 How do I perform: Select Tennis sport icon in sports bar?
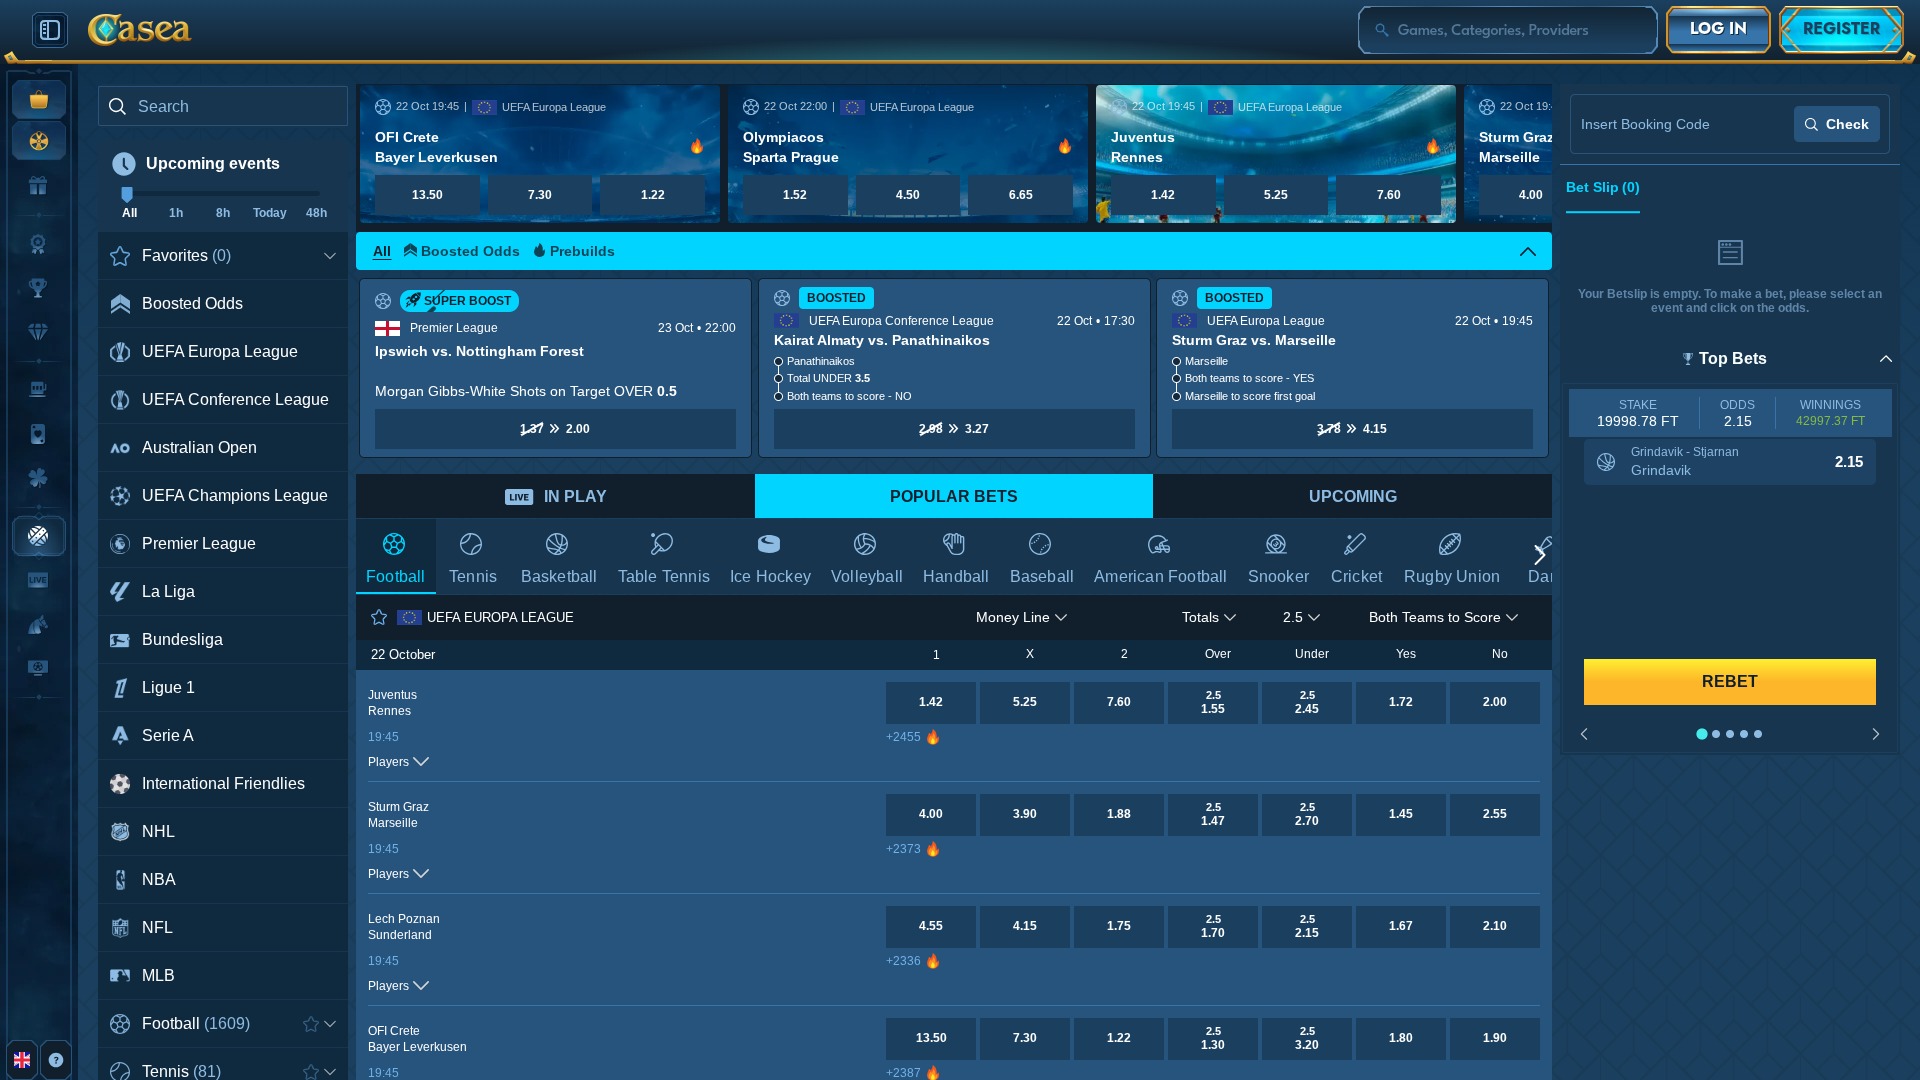pos(472,558)
